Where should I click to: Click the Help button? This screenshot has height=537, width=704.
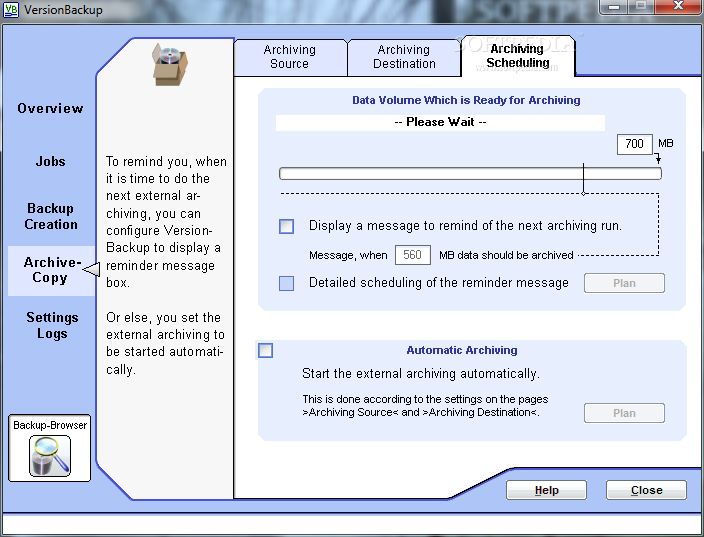(x=546, y=490)
